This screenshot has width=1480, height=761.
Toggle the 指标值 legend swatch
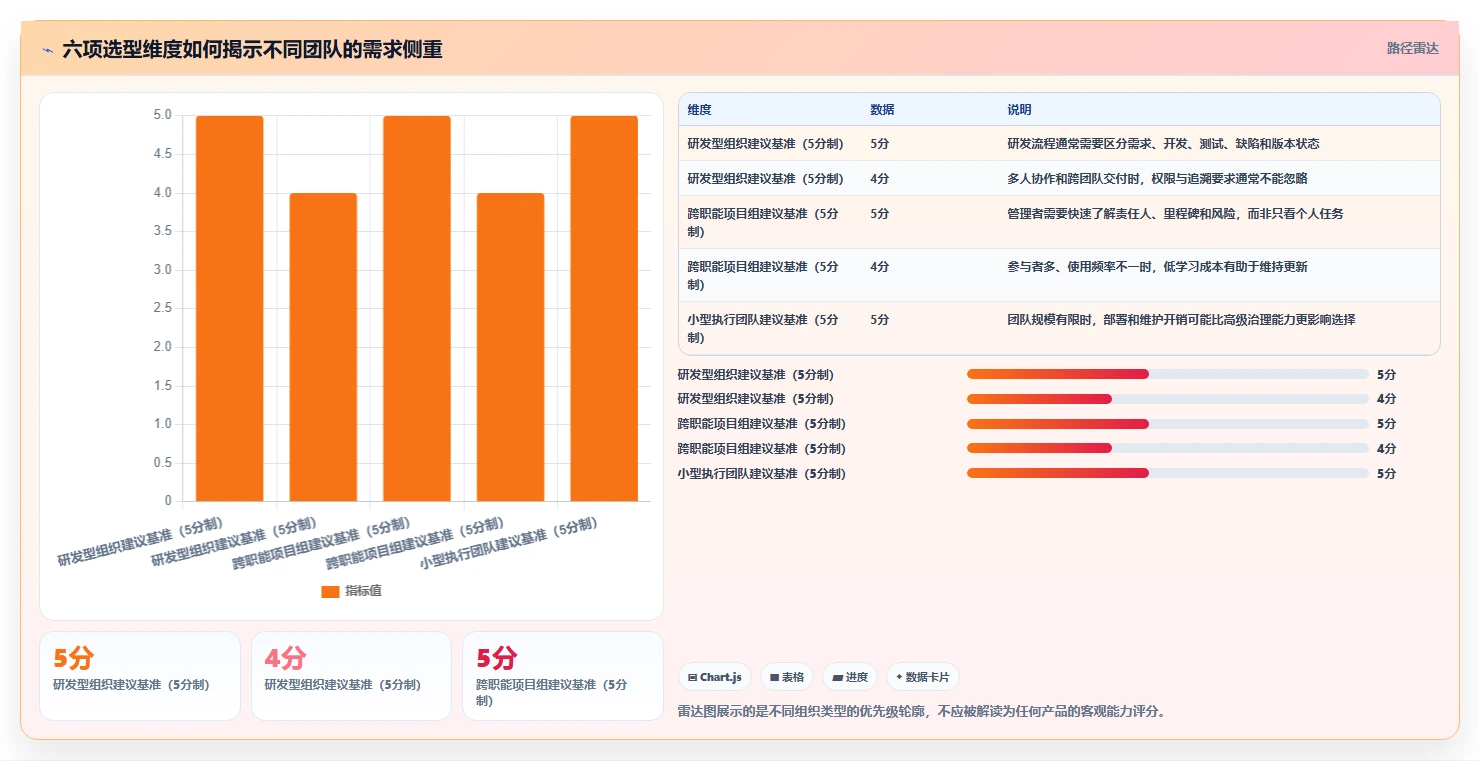tap(330, 591)
